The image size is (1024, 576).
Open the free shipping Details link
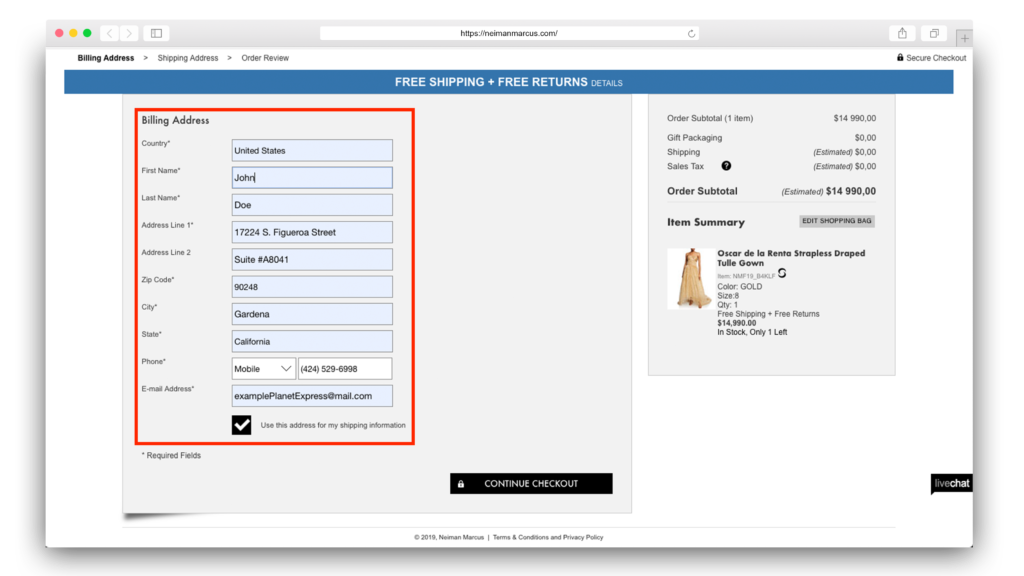[x=607, y=83]
